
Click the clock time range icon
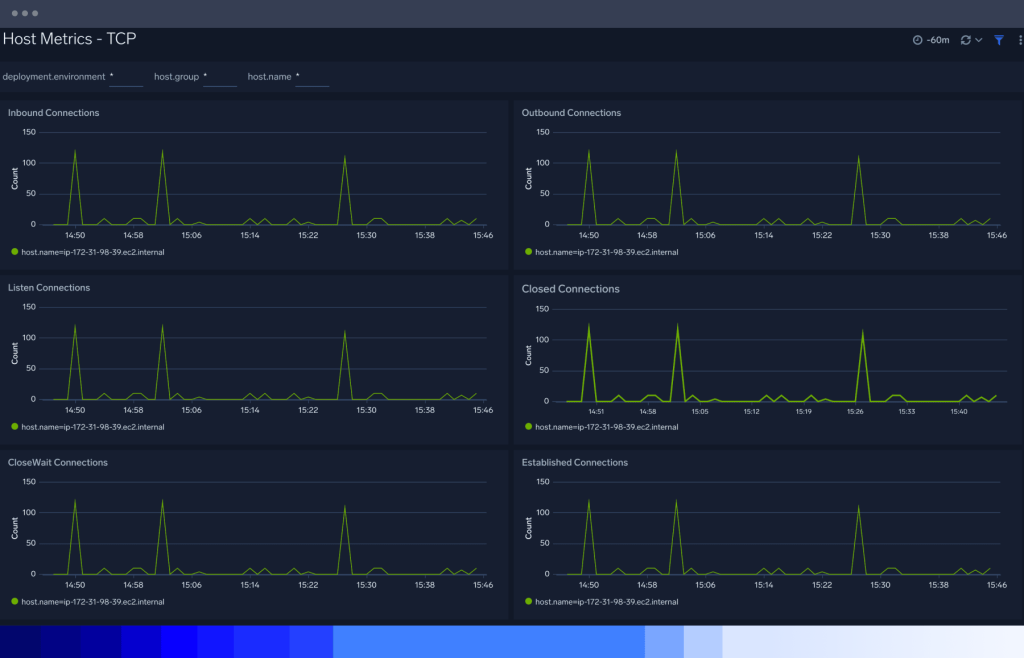(x=918, y=40)
